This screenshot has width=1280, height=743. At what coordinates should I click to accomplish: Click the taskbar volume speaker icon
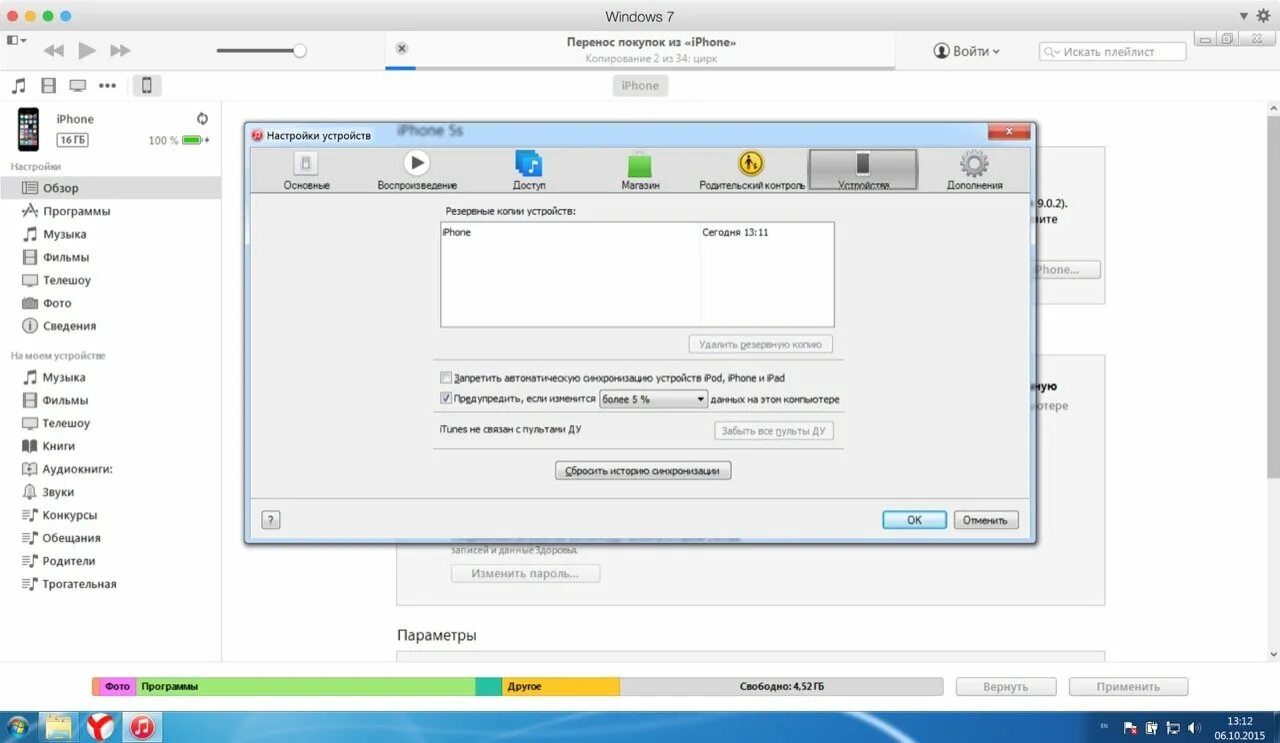1194,727
